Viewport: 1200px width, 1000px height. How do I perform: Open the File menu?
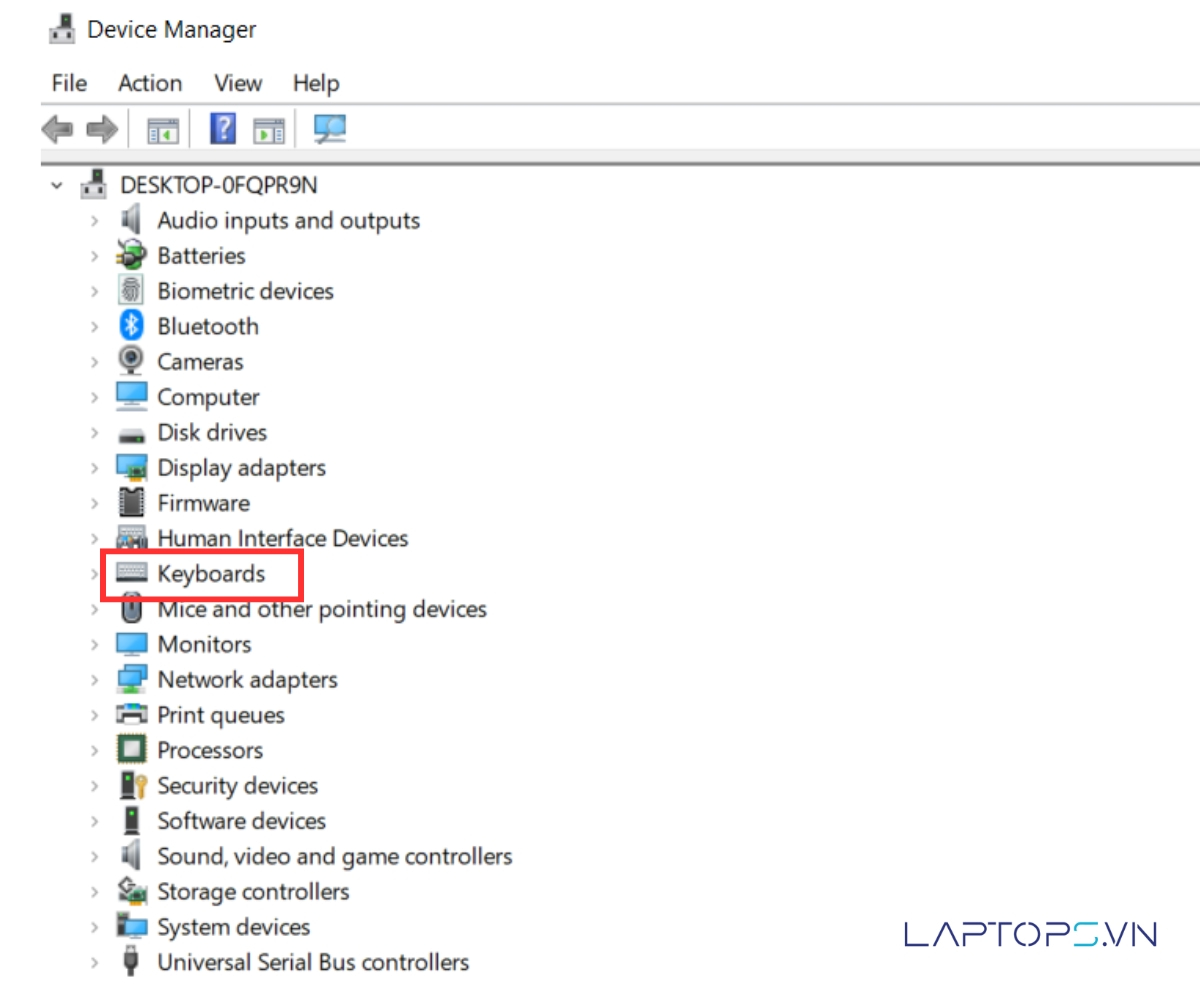pos(69,83)
